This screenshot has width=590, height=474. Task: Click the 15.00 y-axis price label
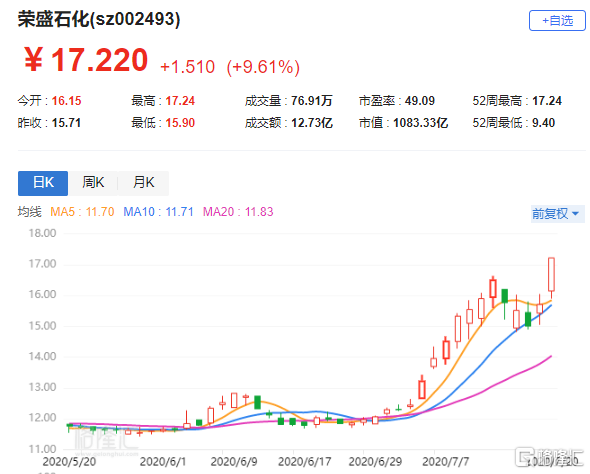point(42,326)
